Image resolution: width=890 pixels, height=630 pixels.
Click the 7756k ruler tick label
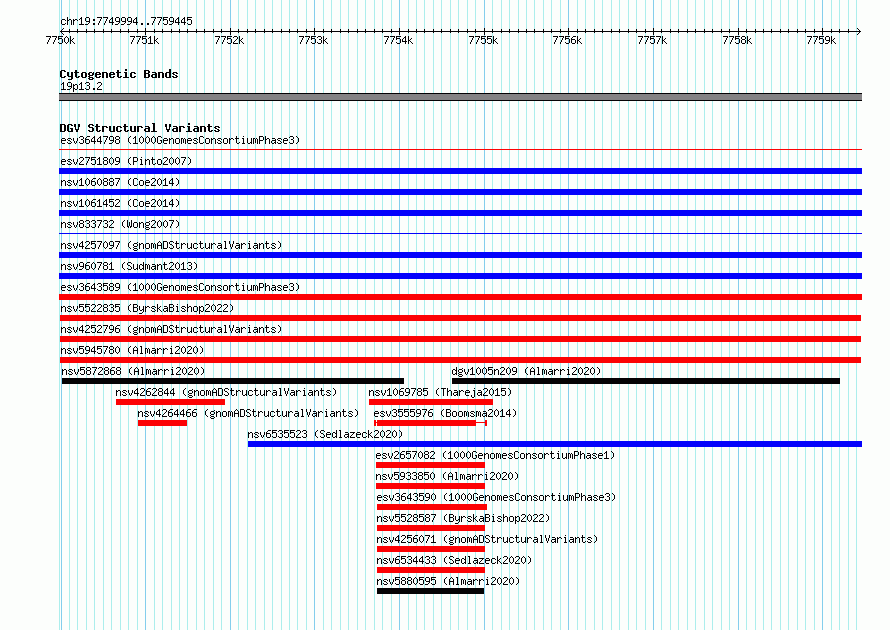click(568, 40)
